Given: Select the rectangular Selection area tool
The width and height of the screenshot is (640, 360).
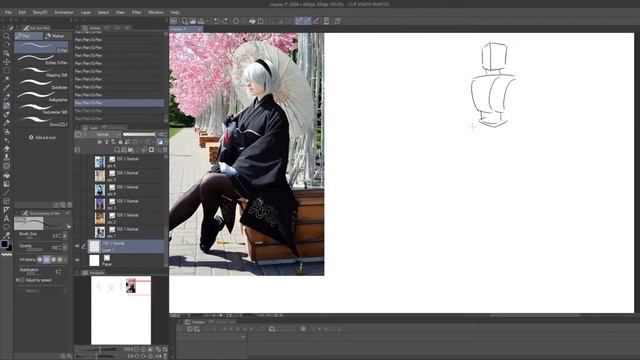Looking at the screenshot, I should click(6, 70).
